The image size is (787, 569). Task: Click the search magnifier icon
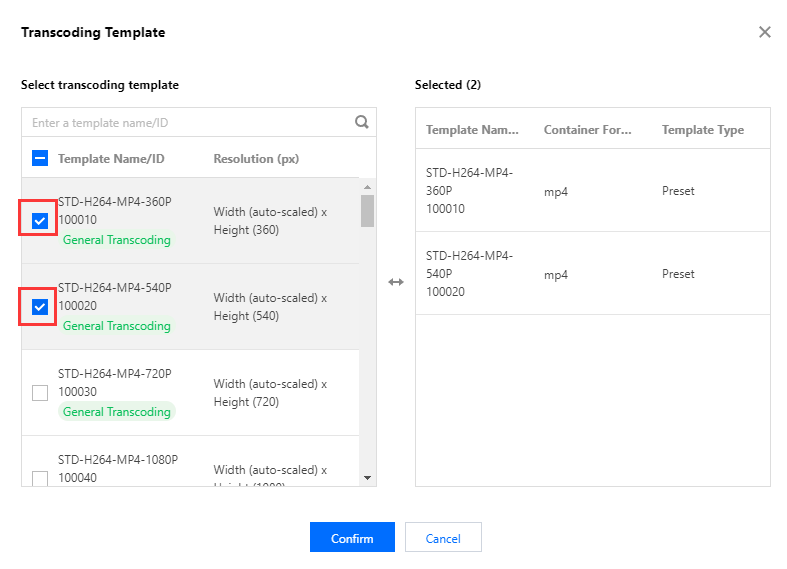coord(362,123)
